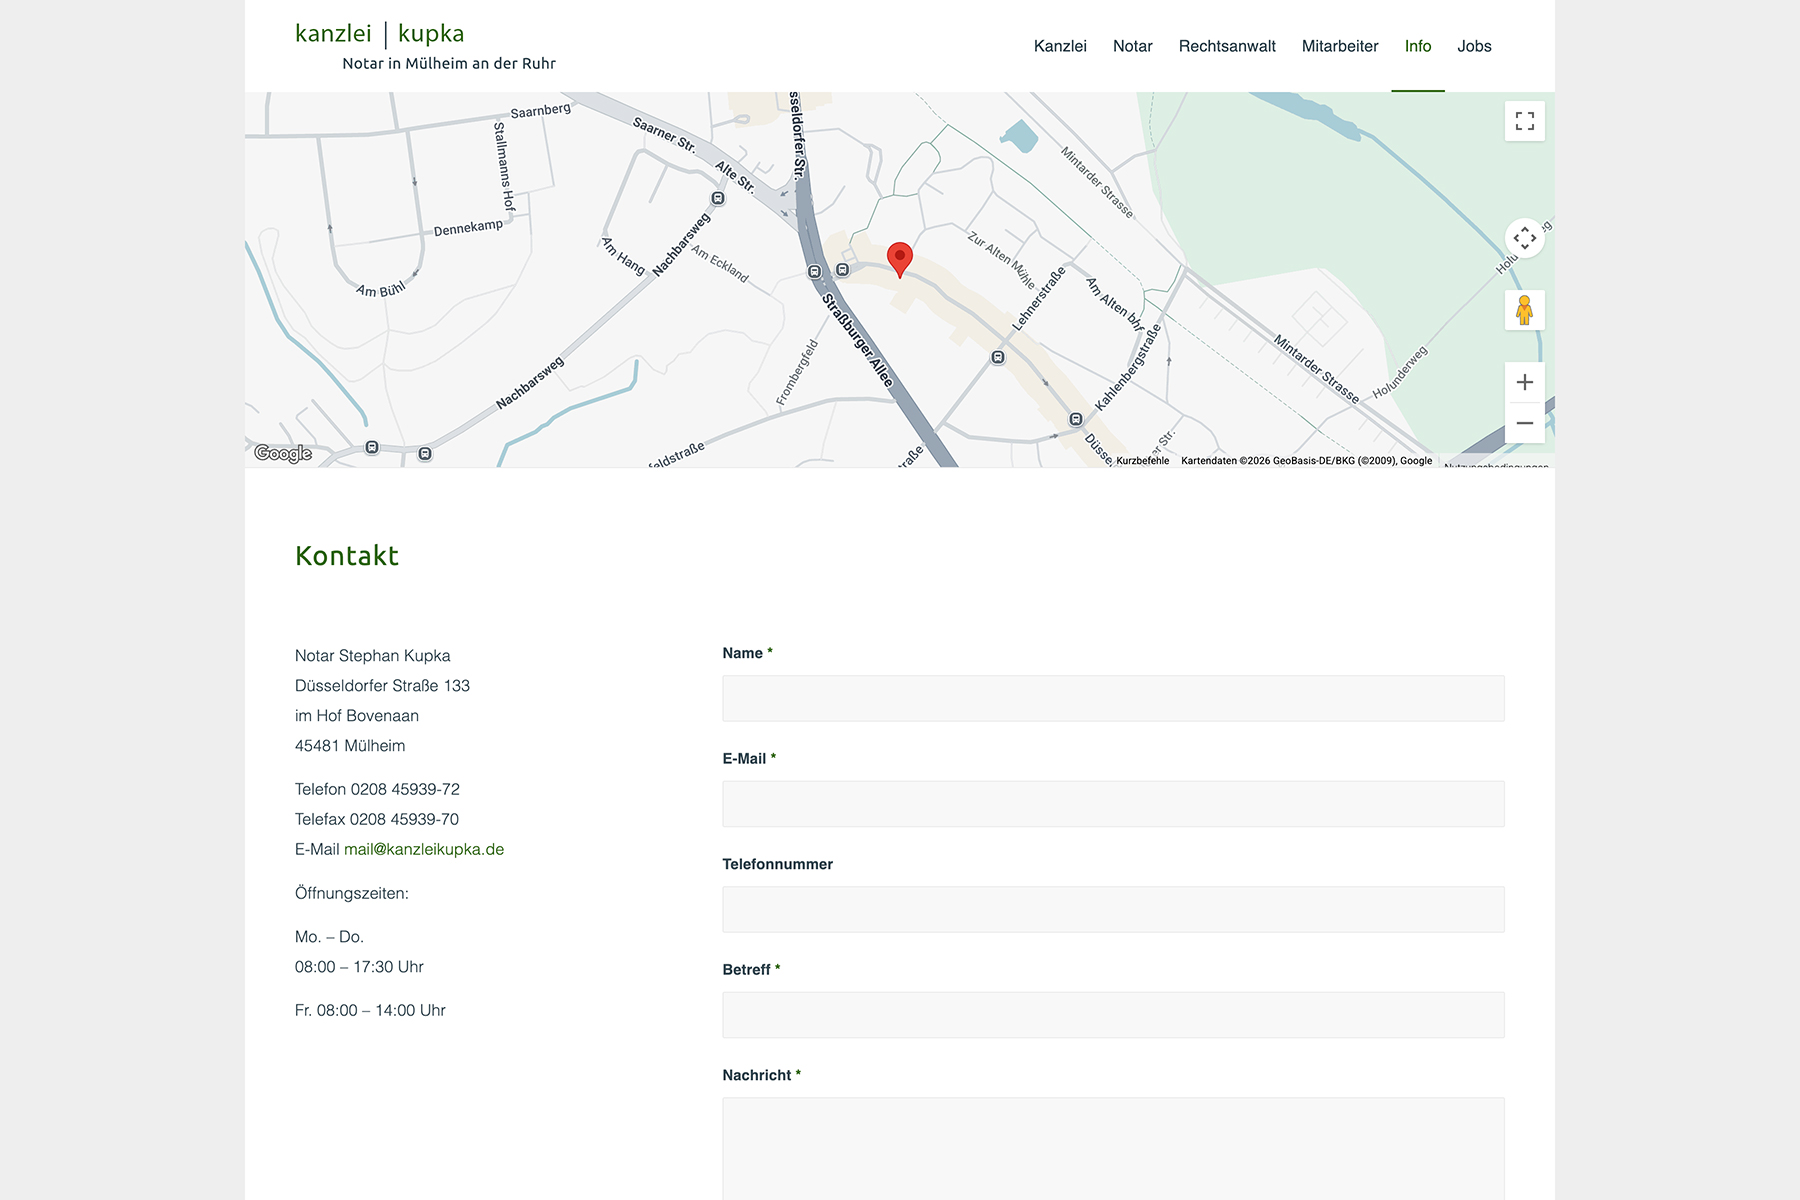Select the Telefonnummer text field
The height and width of the screenshot is (1200, 1800).
coord(1113,909)
